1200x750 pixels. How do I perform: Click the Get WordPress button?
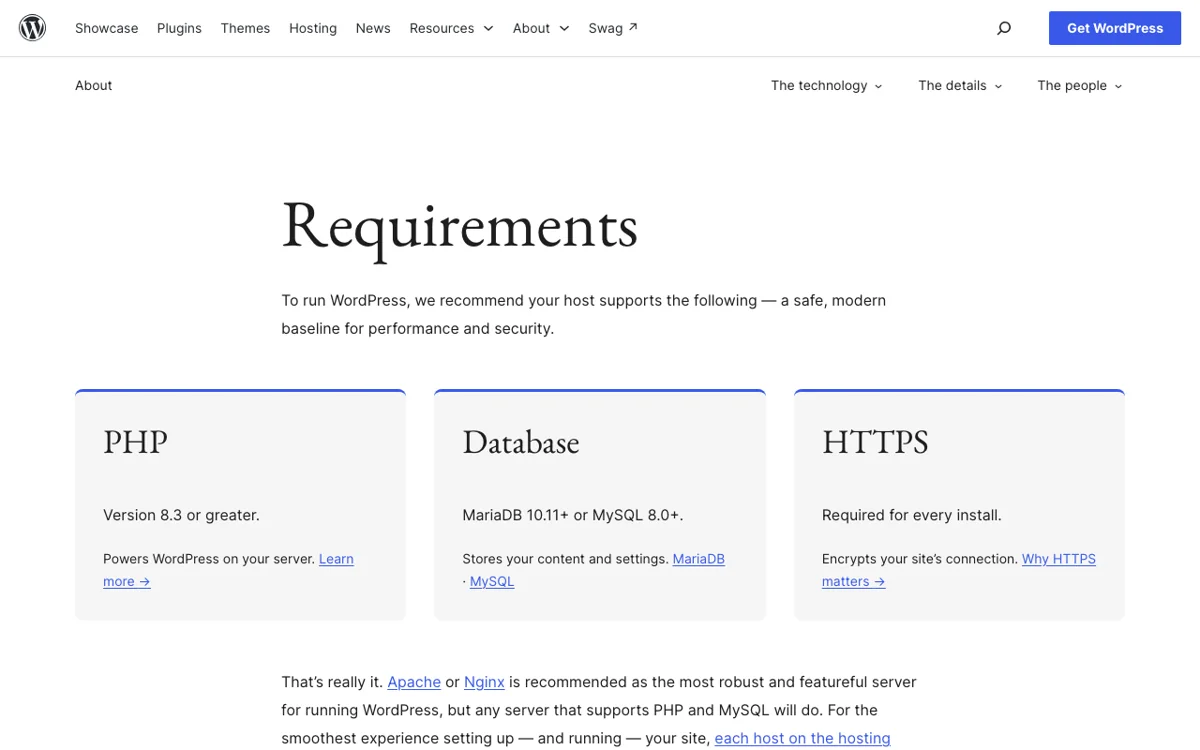click(1115, 28)
